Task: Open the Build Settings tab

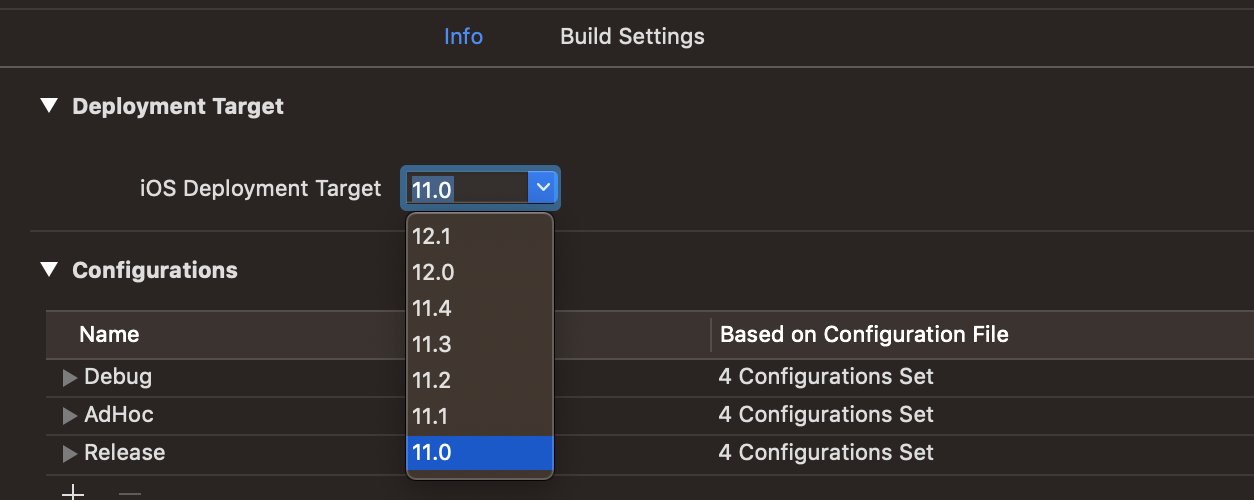Action: coord(632,37)
